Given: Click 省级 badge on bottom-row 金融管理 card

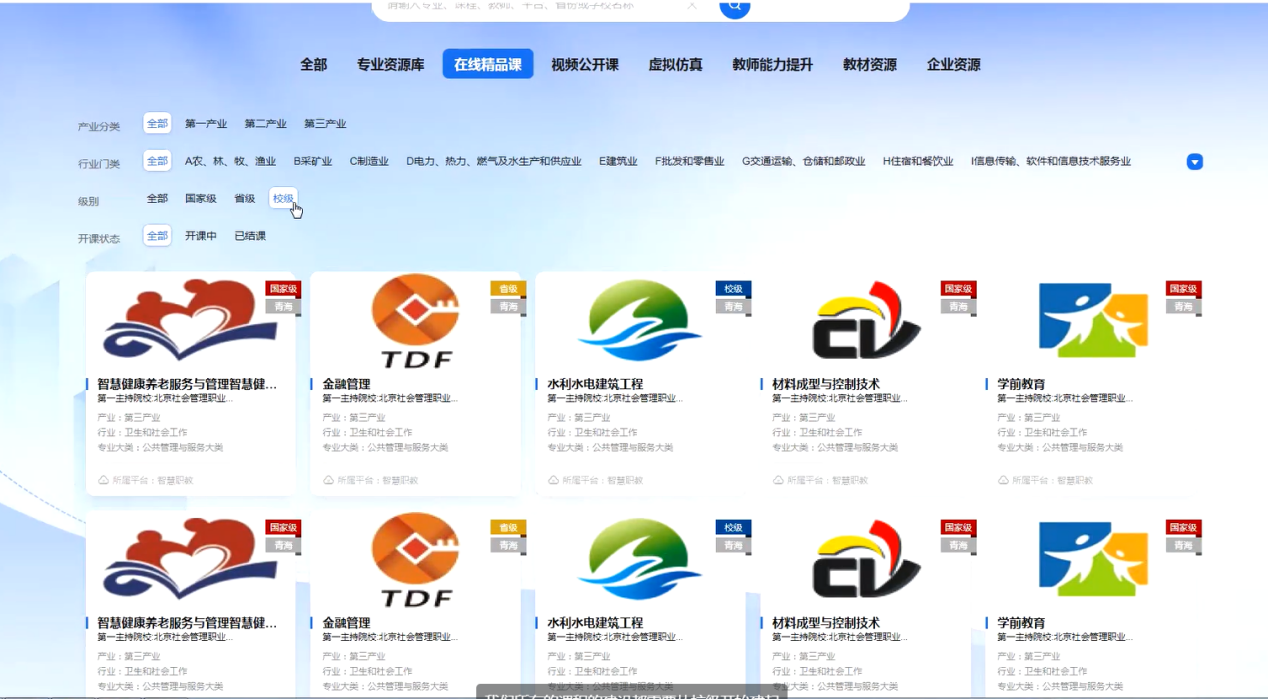Looking at the screenshot, I should 508,528.
